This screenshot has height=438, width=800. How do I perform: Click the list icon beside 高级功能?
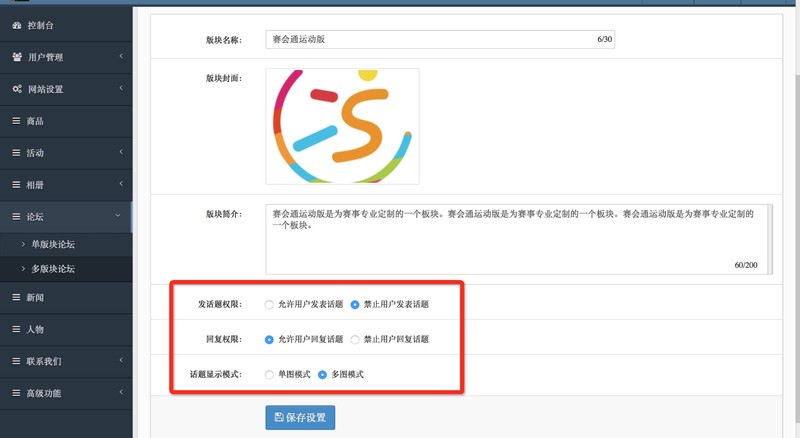point(16,393)
